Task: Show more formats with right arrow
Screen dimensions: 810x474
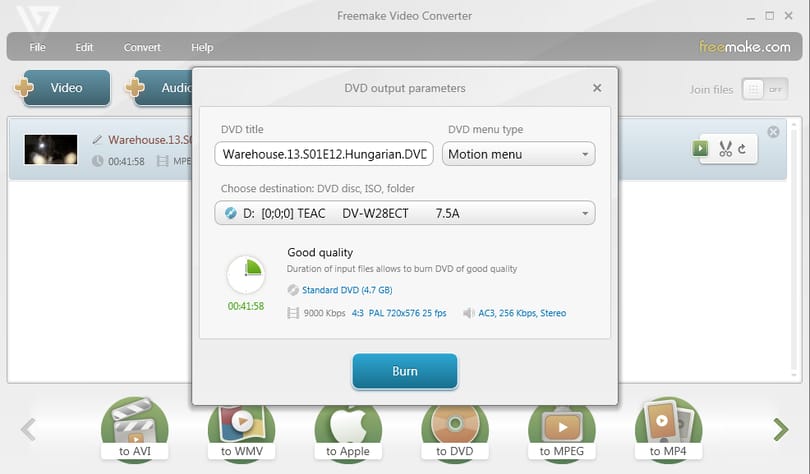Action: pos(781,430)
